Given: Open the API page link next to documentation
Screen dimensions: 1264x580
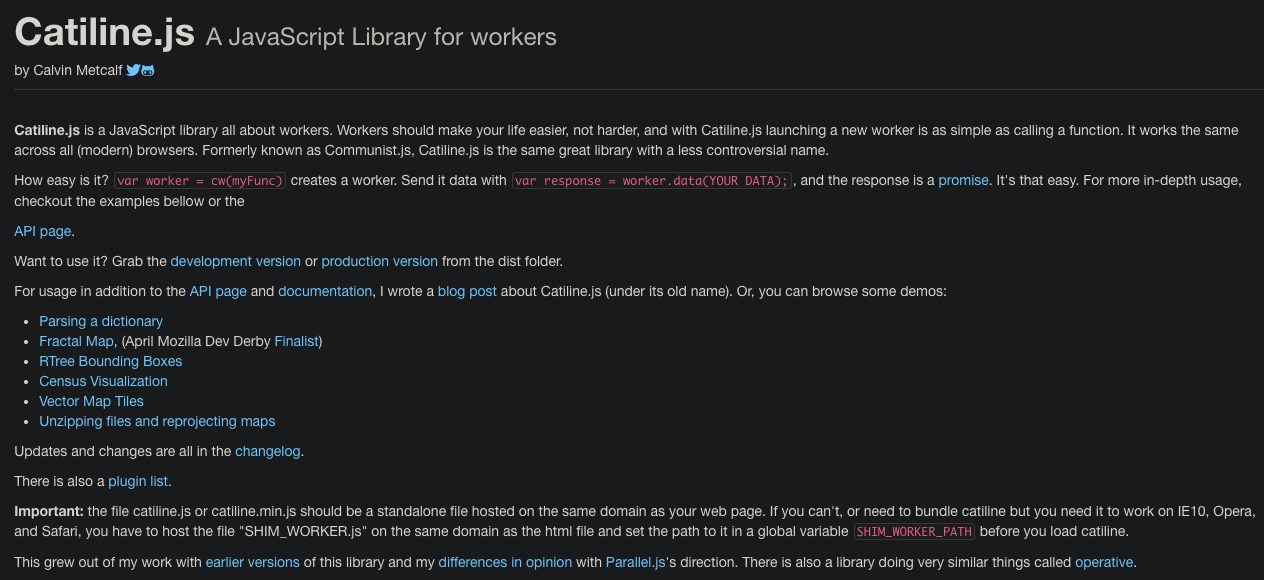Looking at the screenshot, I should (x=218, y=291).
